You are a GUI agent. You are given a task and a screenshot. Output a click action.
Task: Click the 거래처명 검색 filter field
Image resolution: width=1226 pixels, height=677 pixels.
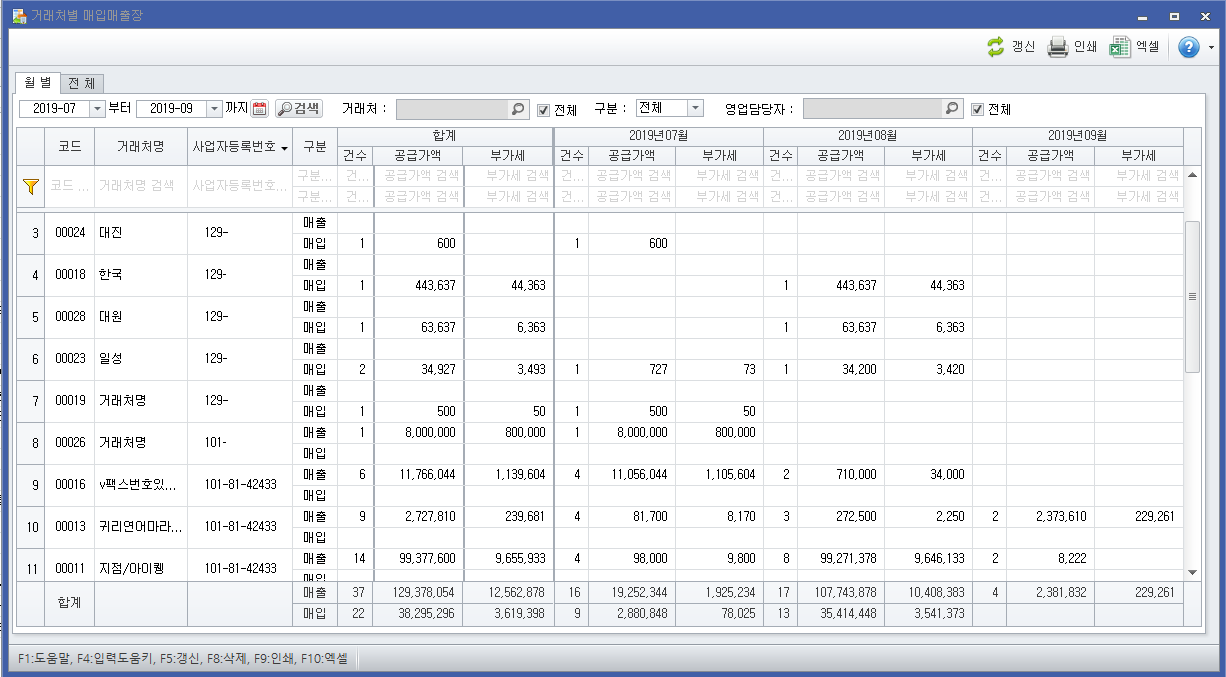pyautogui.click(x=140, y=186)
